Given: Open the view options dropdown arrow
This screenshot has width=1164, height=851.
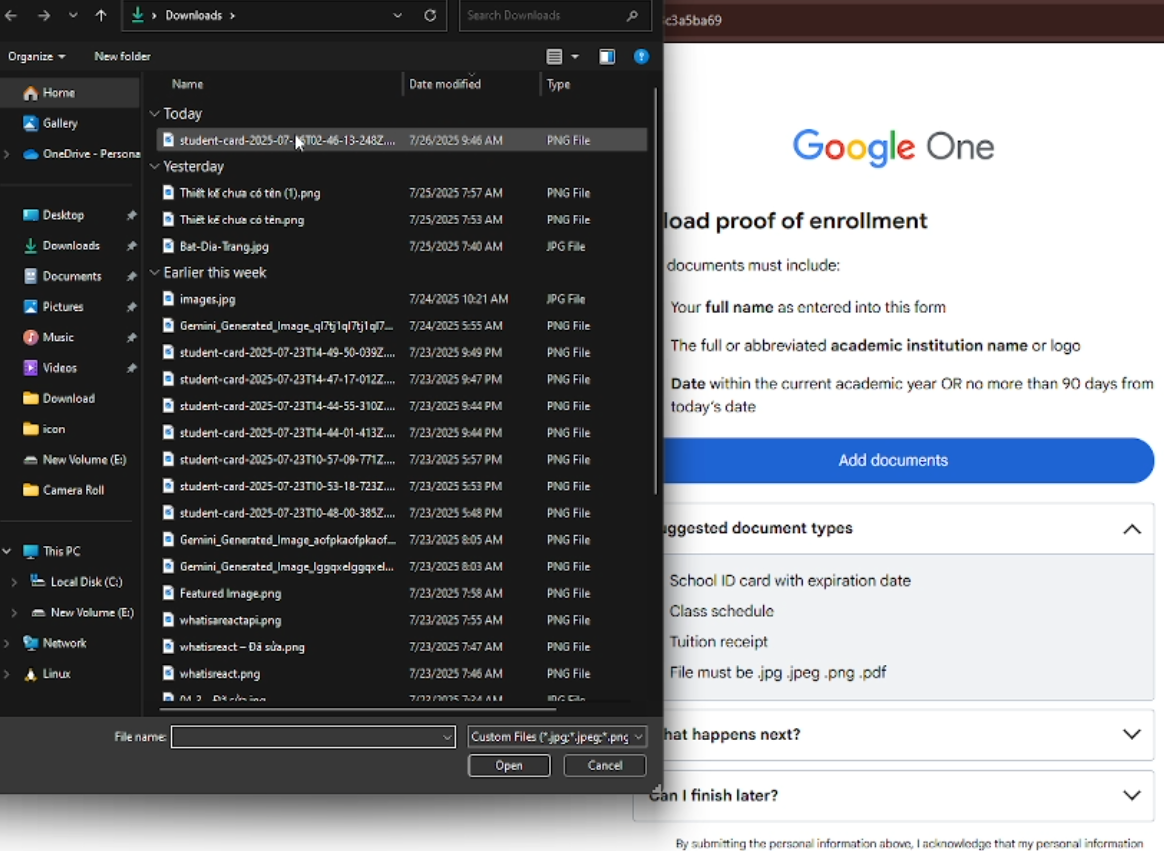Looking at the screenshot, I should click(575, 56).
